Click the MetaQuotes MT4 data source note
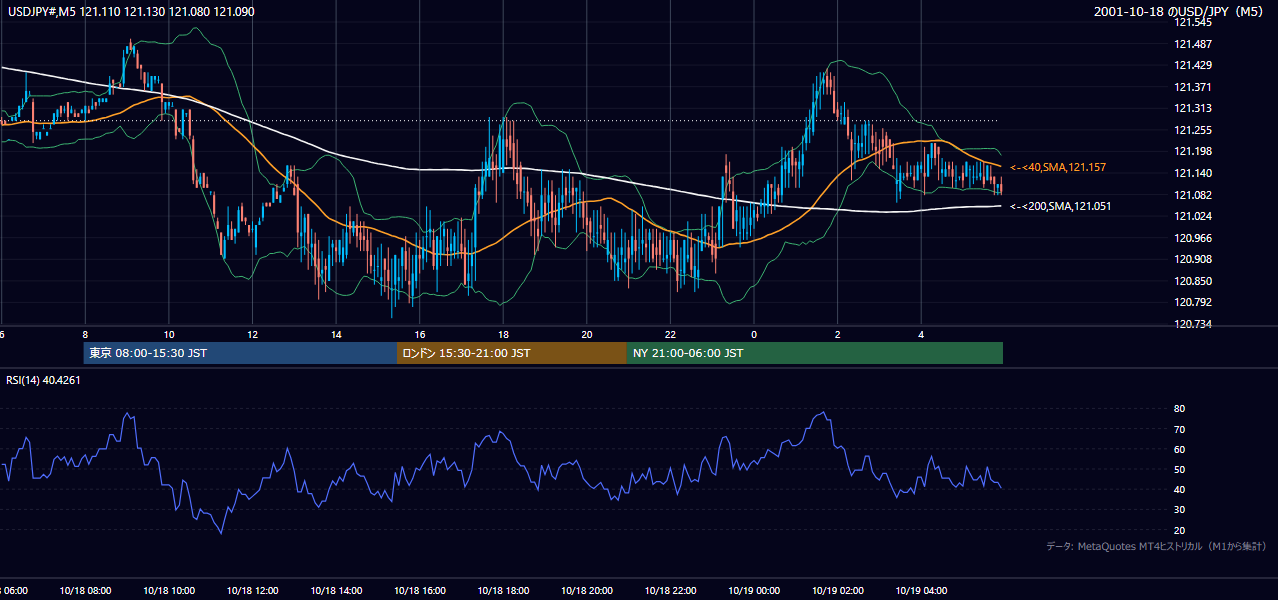This screenshot has height=600, width=1278. click(1157, 546)
